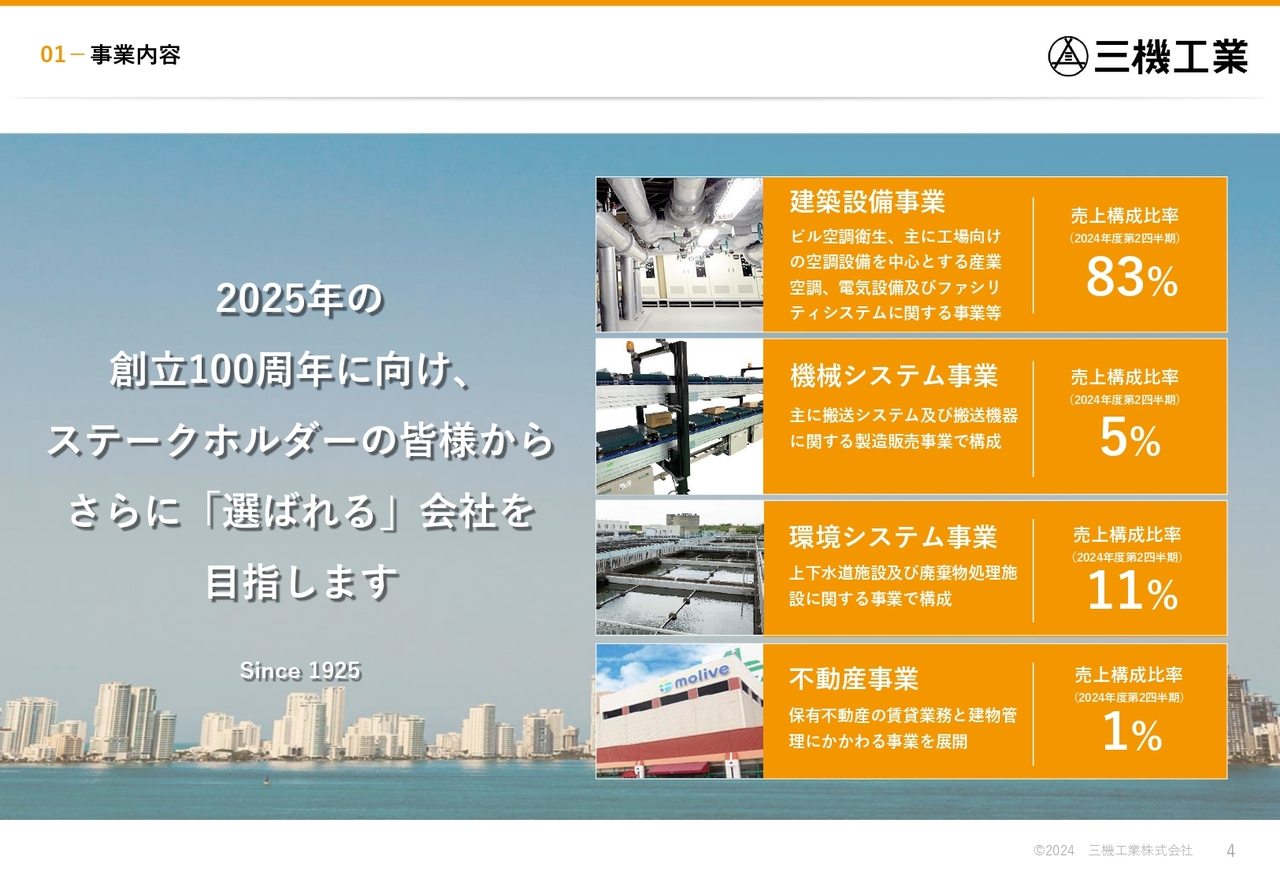Open the piping facility photo thumbnail

[x=680, y=253]
